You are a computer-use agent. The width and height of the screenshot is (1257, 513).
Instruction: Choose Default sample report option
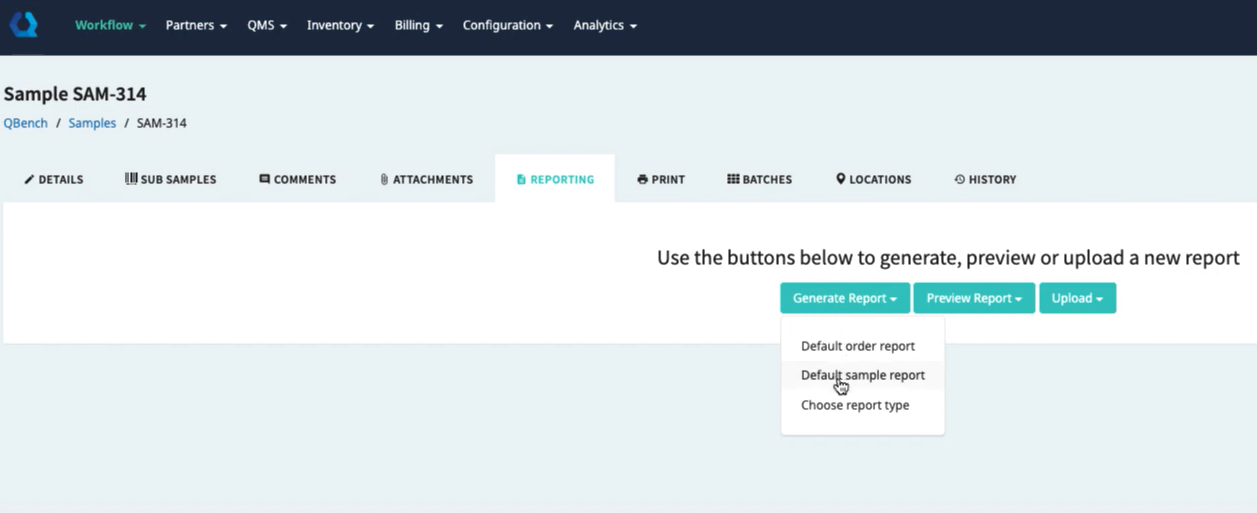[862, 375]
